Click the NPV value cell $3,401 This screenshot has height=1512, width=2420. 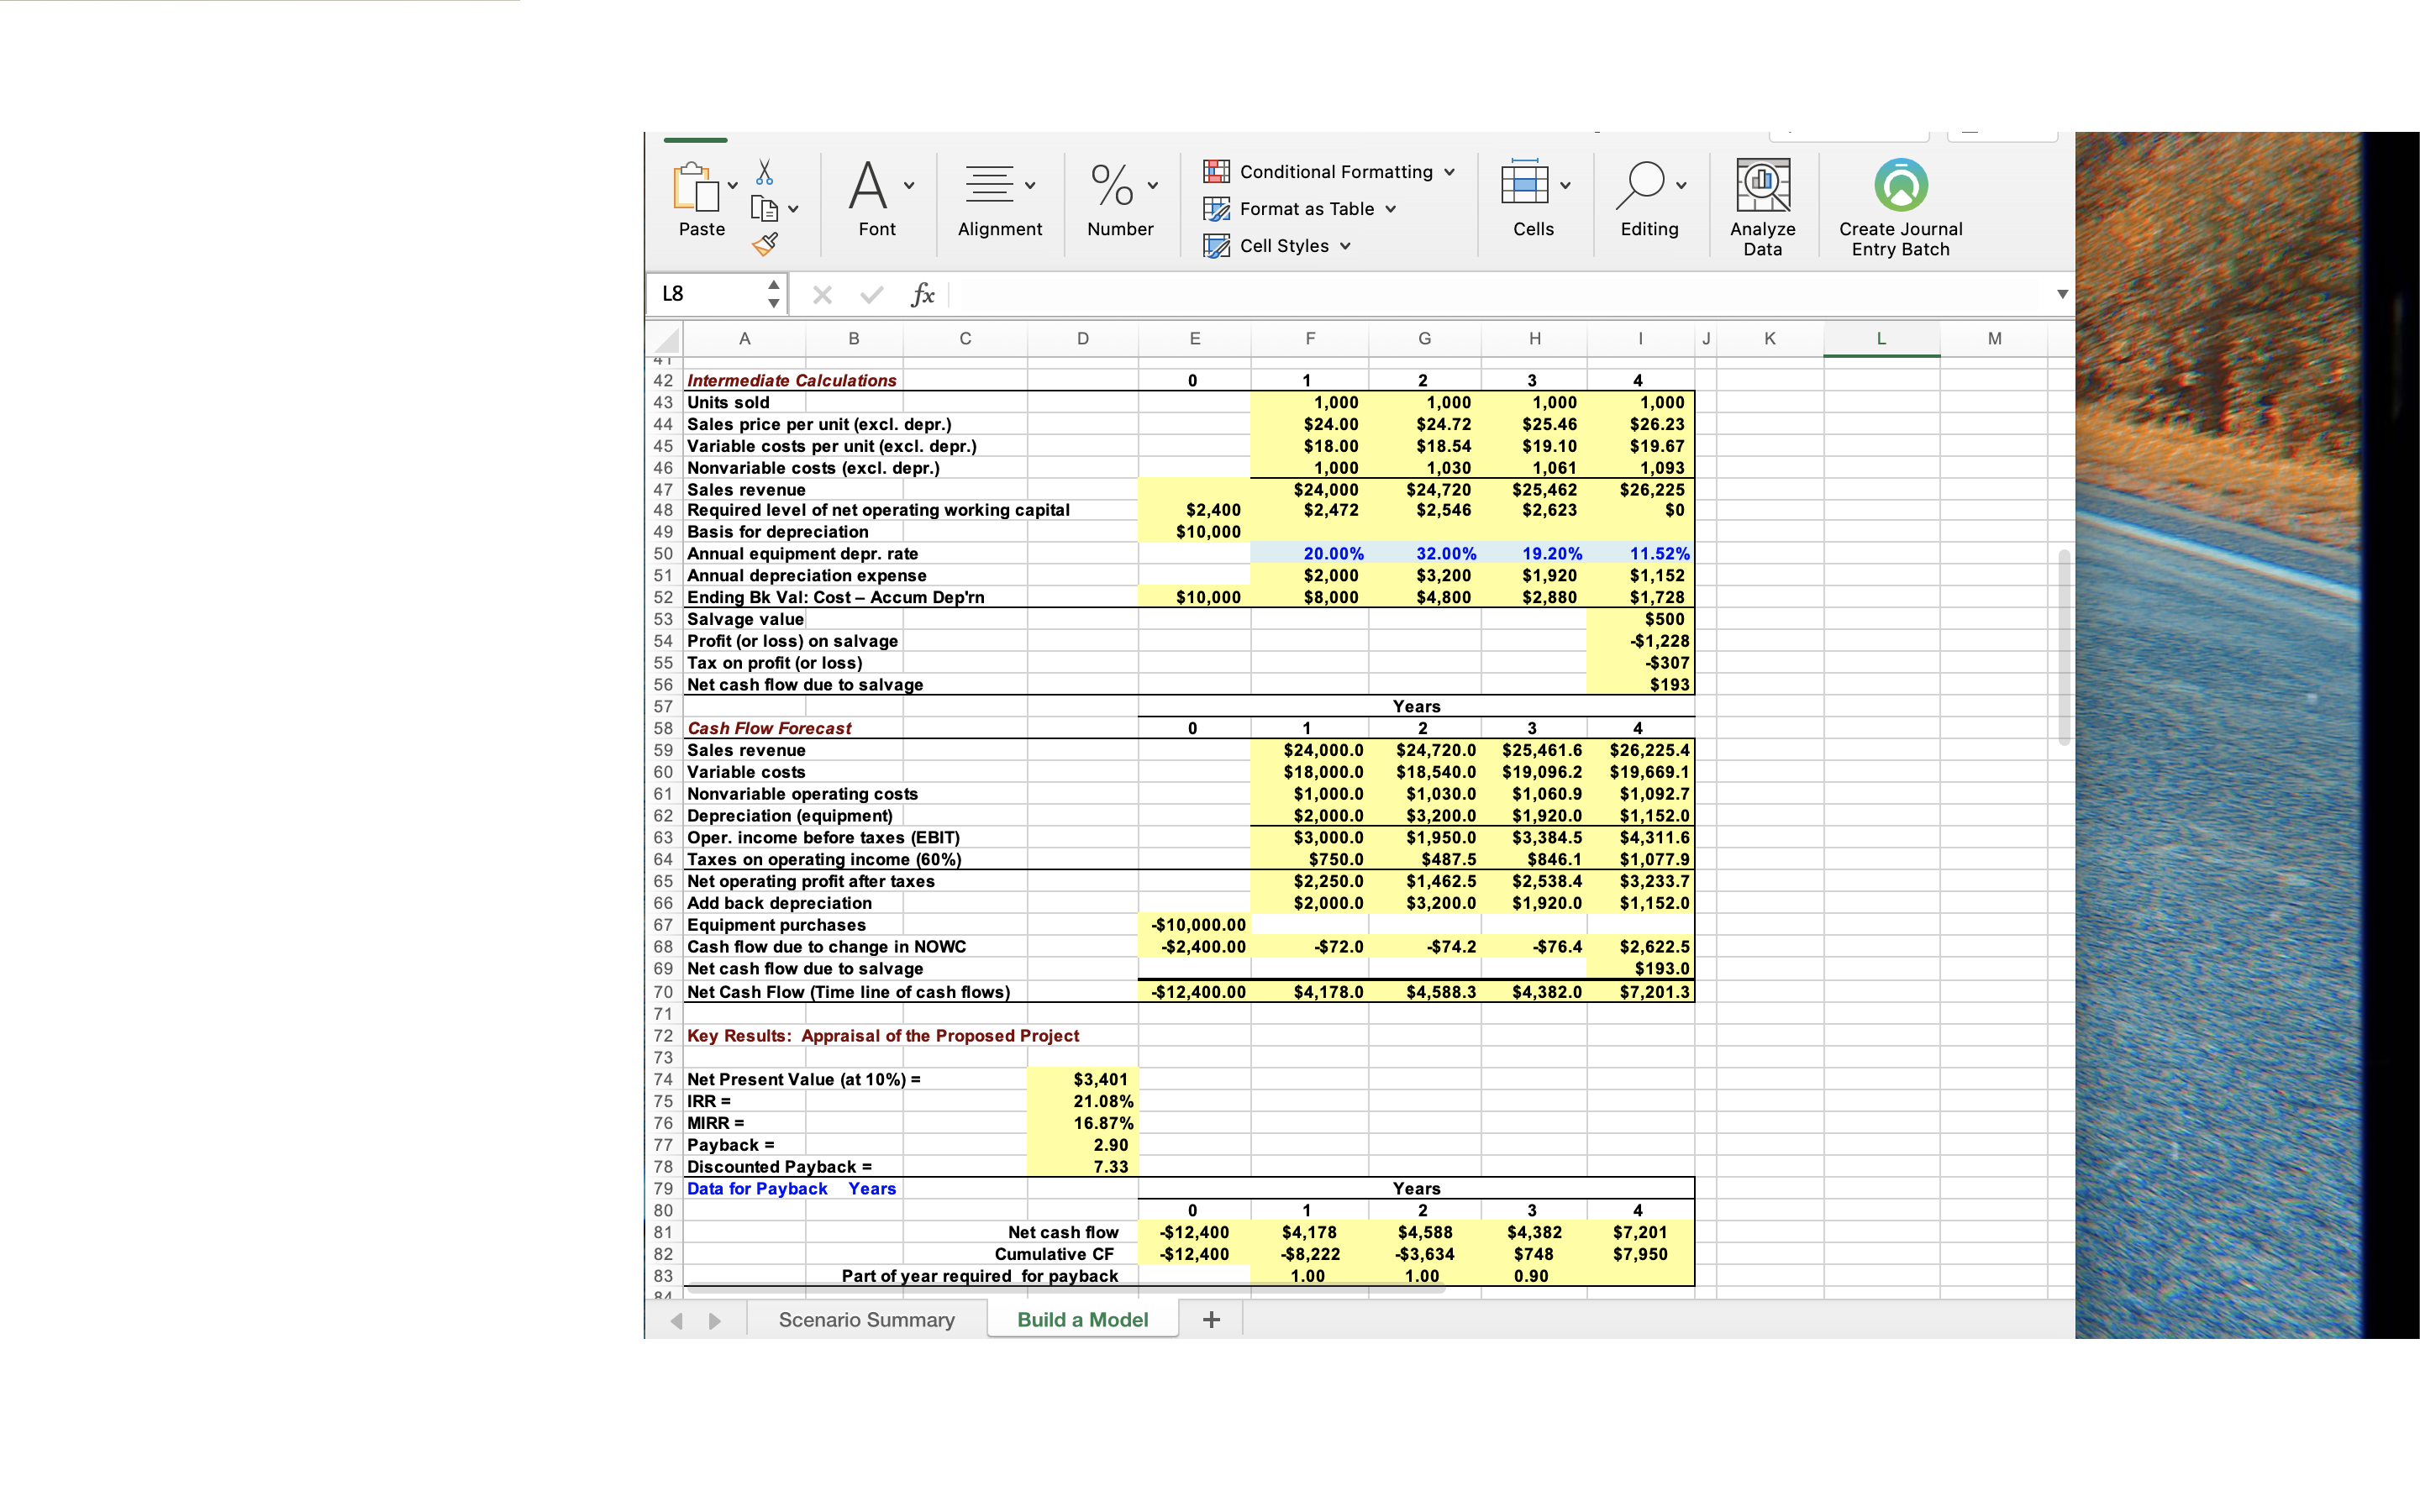pyautogui.click(x=1082, y=1079)
